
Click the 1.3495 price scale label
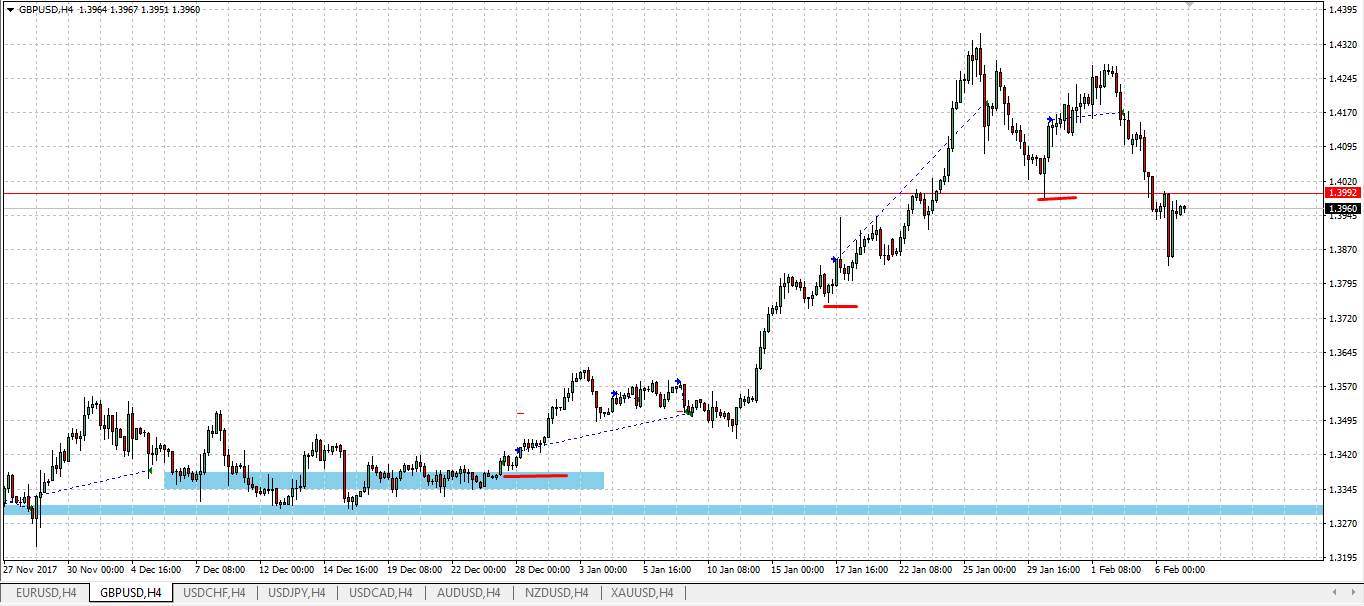[1344, 420]
